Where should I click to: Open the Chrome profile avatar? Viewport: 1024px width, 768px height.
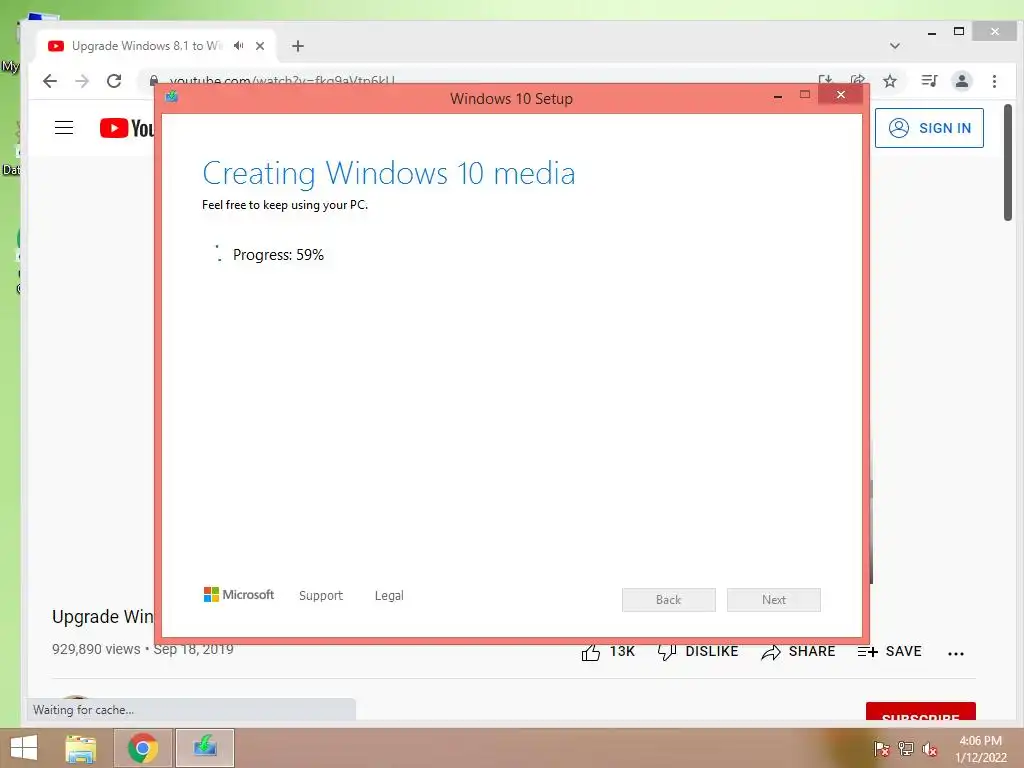coord(961,81)
